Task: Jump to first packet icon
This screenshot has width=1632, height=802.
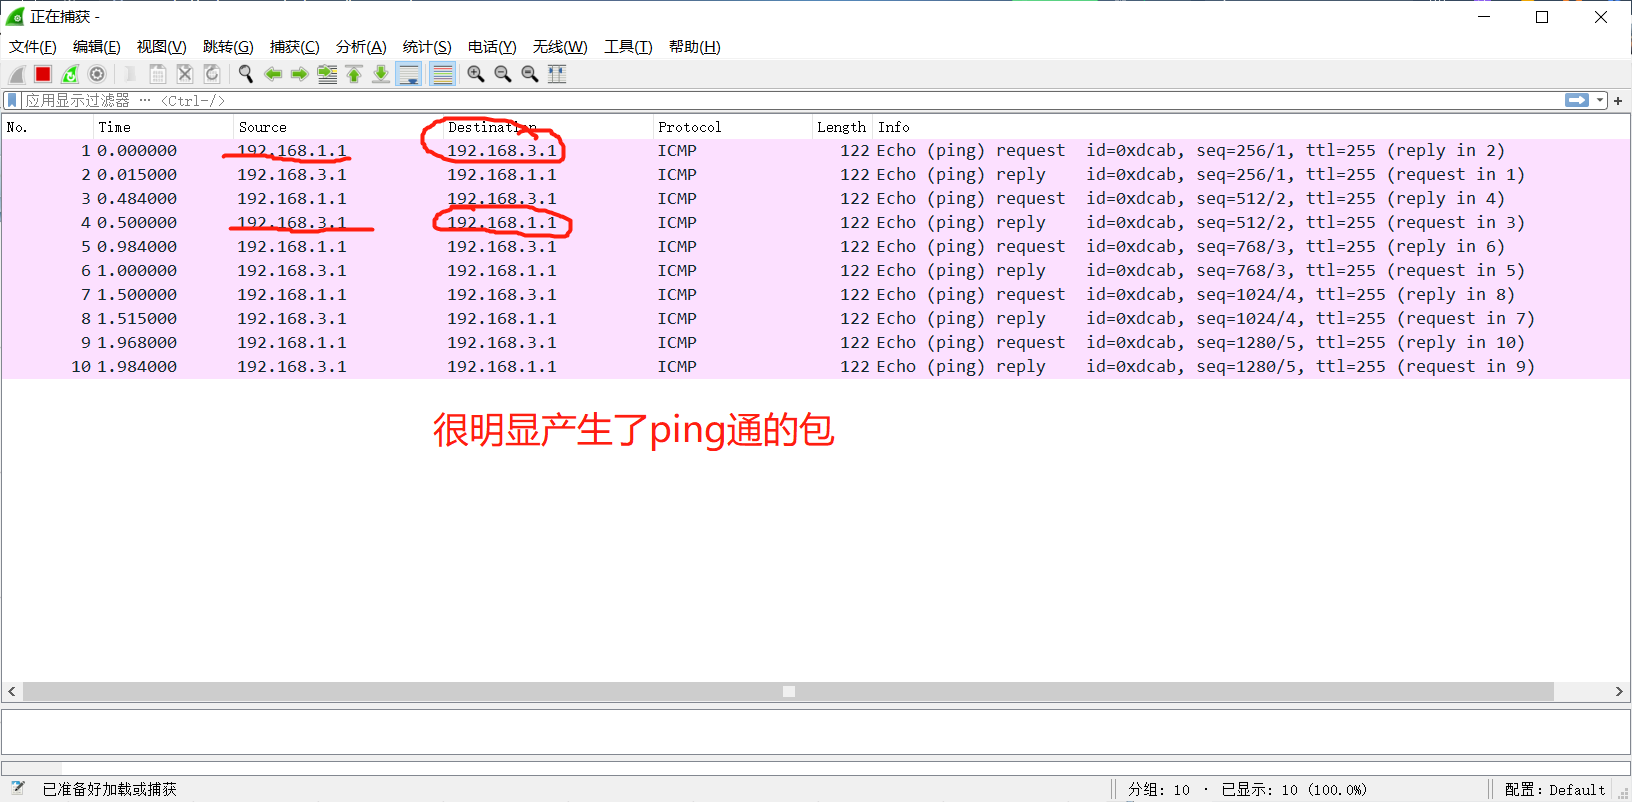Action: 354,74
